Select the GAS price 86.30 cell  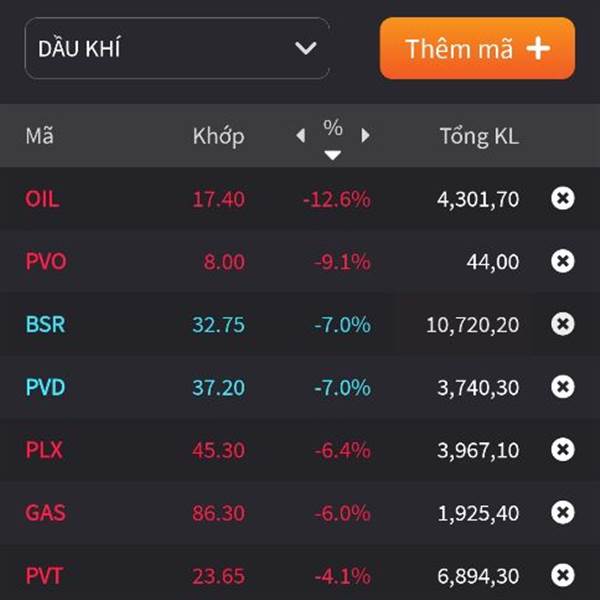point(218,513)
